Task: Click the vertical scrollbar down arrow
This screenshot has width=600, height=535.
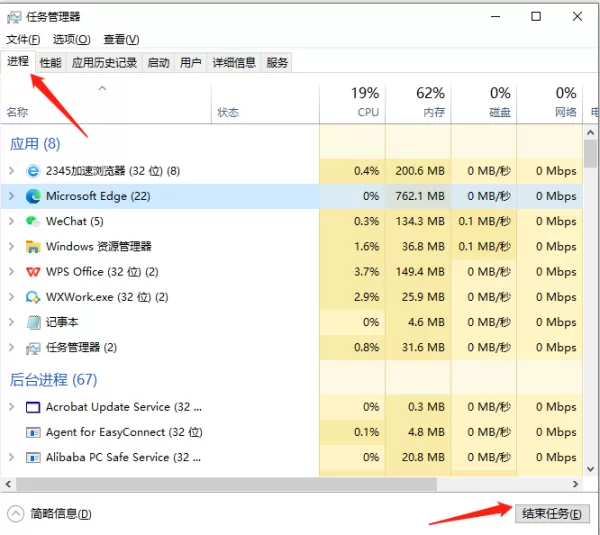Action: tap(590, 469)
